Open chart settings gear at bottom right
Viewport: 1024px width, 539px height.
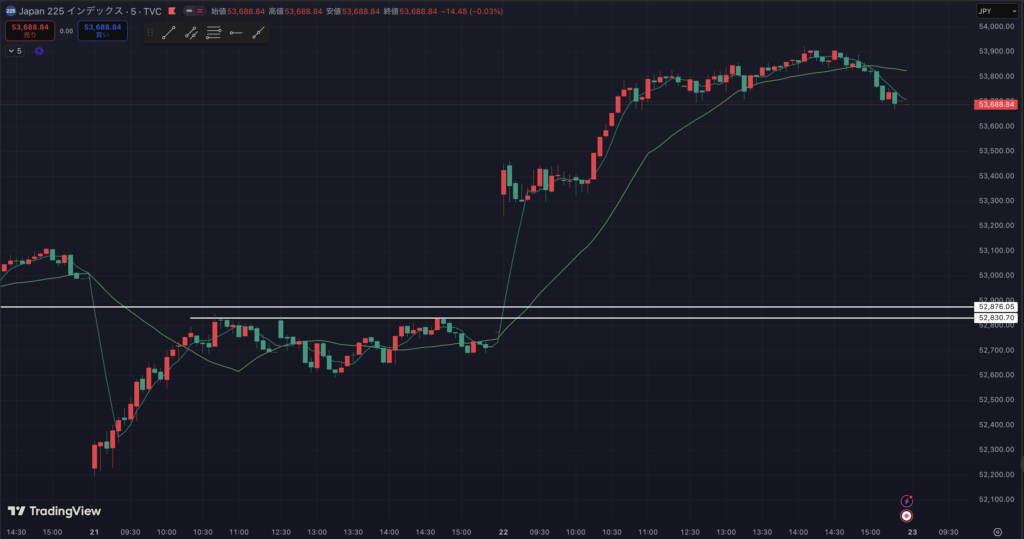pyautogui.click(x=997, y=532)
